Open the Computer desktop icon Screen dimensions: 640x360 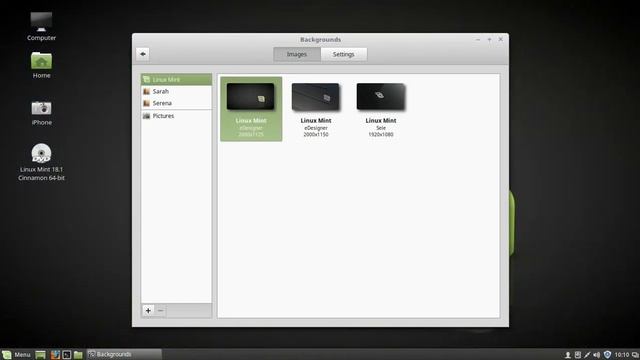(x=41, y=26)
